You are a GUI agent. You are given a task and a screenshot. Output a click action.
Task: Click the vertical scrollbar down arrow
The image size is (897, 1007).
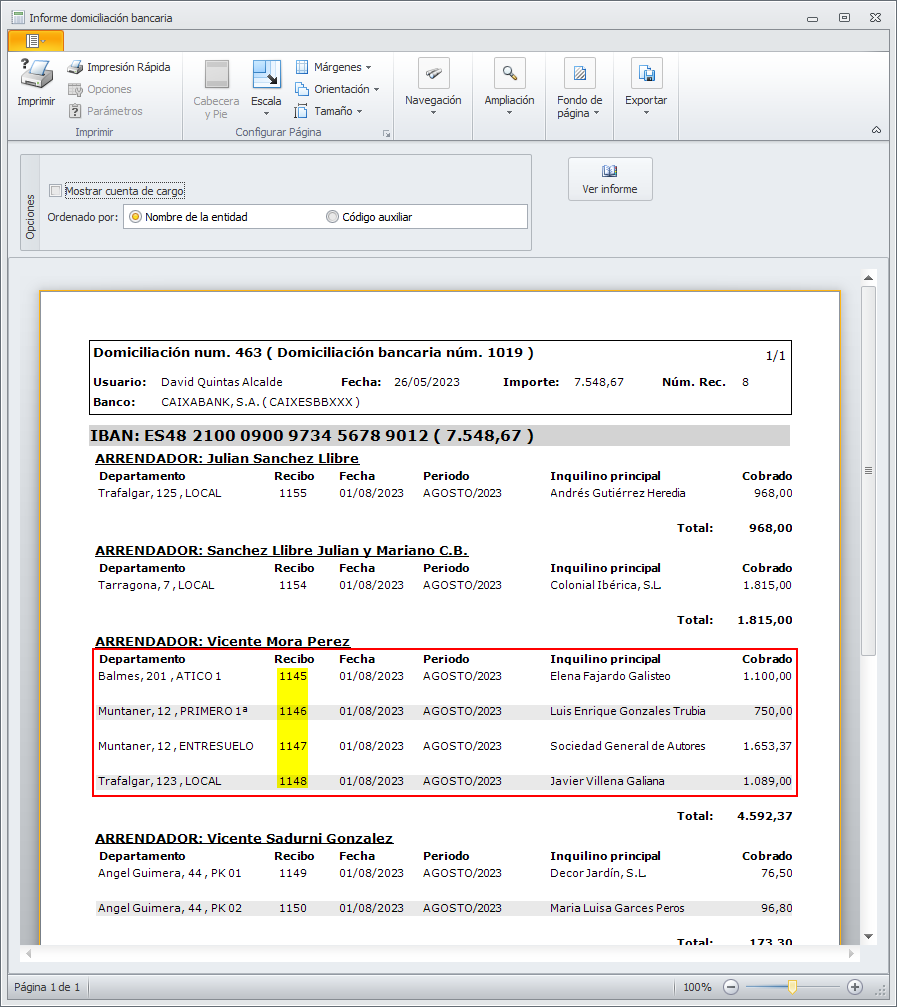tap(869, 936)
